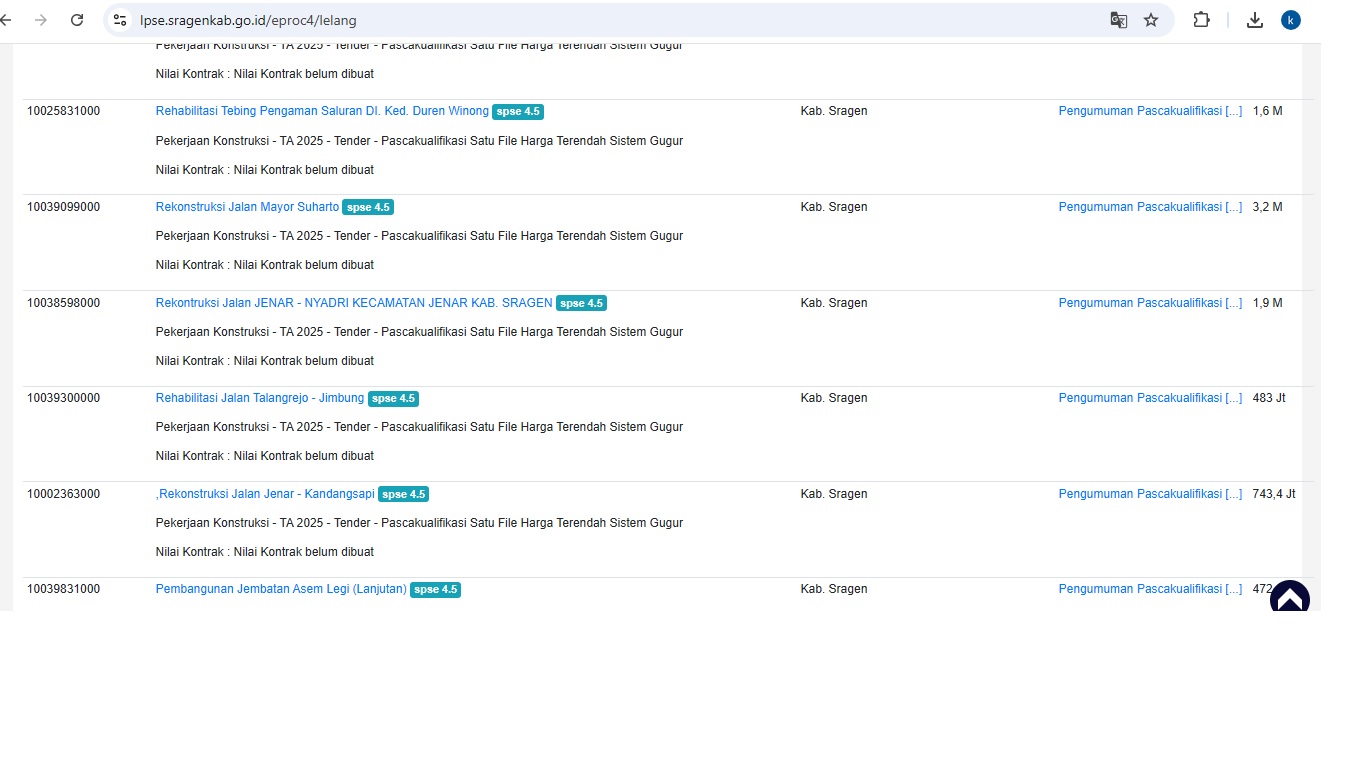Click spse 4.5 badge beside Duren Winong tender

click(x=518, y=112)
